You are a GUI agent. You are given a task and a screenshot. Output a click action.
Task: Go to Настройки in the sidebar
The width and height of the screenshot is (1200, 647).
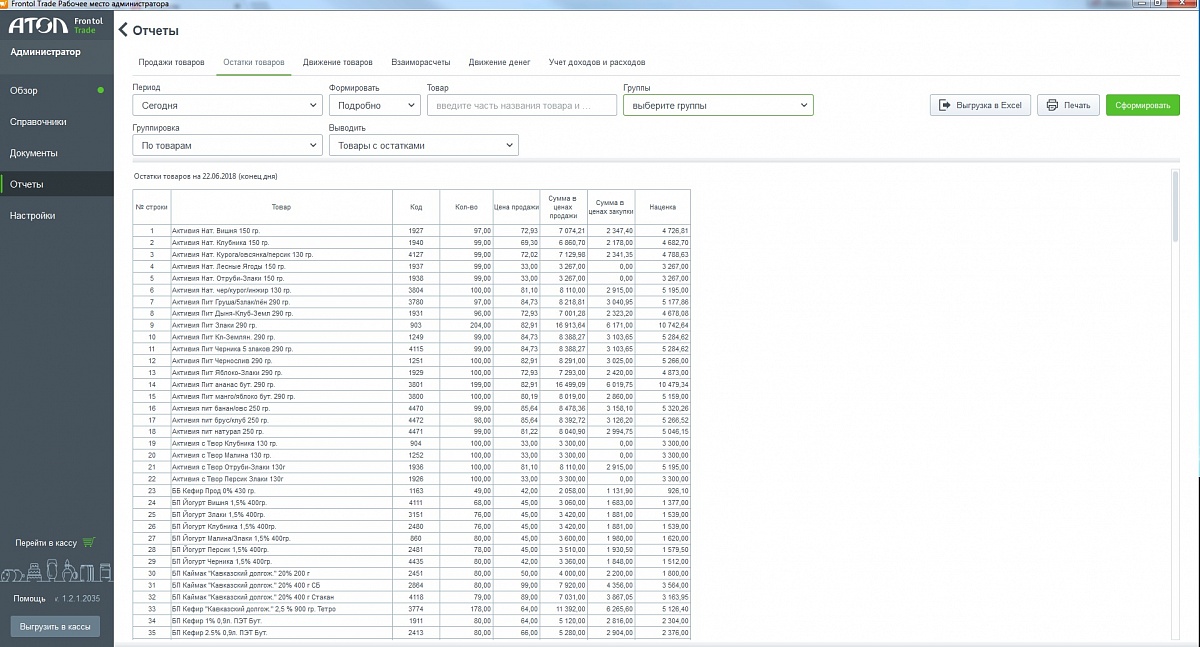coord(32,216)
